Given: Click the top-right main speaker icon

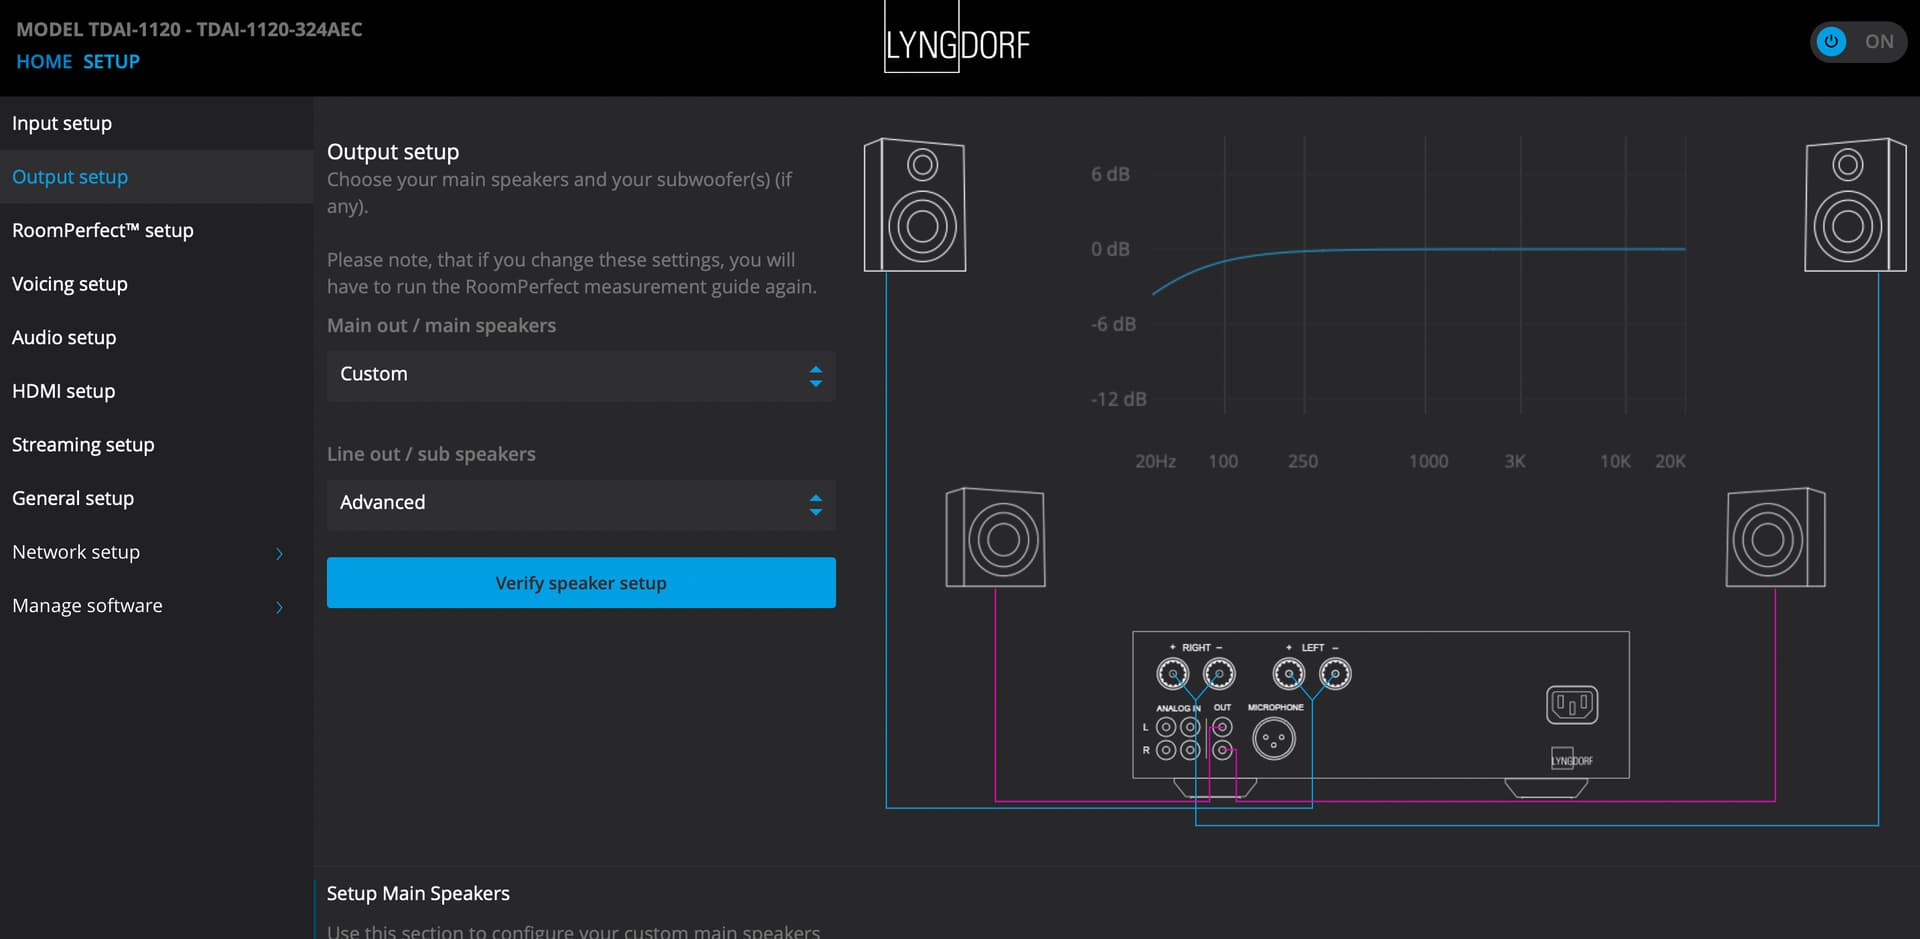Looking at the screenshot, I should 1855,205.
